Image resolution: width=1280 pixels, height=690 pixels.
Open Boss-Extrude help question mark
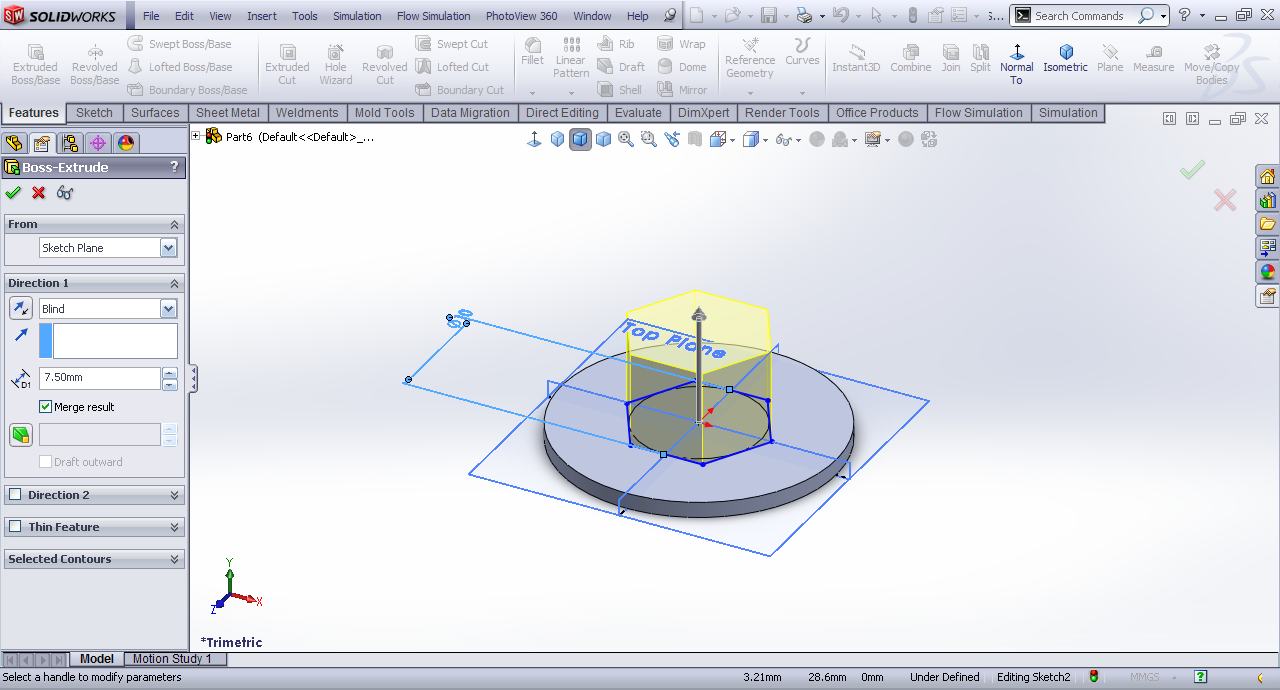tap(174, 167)
